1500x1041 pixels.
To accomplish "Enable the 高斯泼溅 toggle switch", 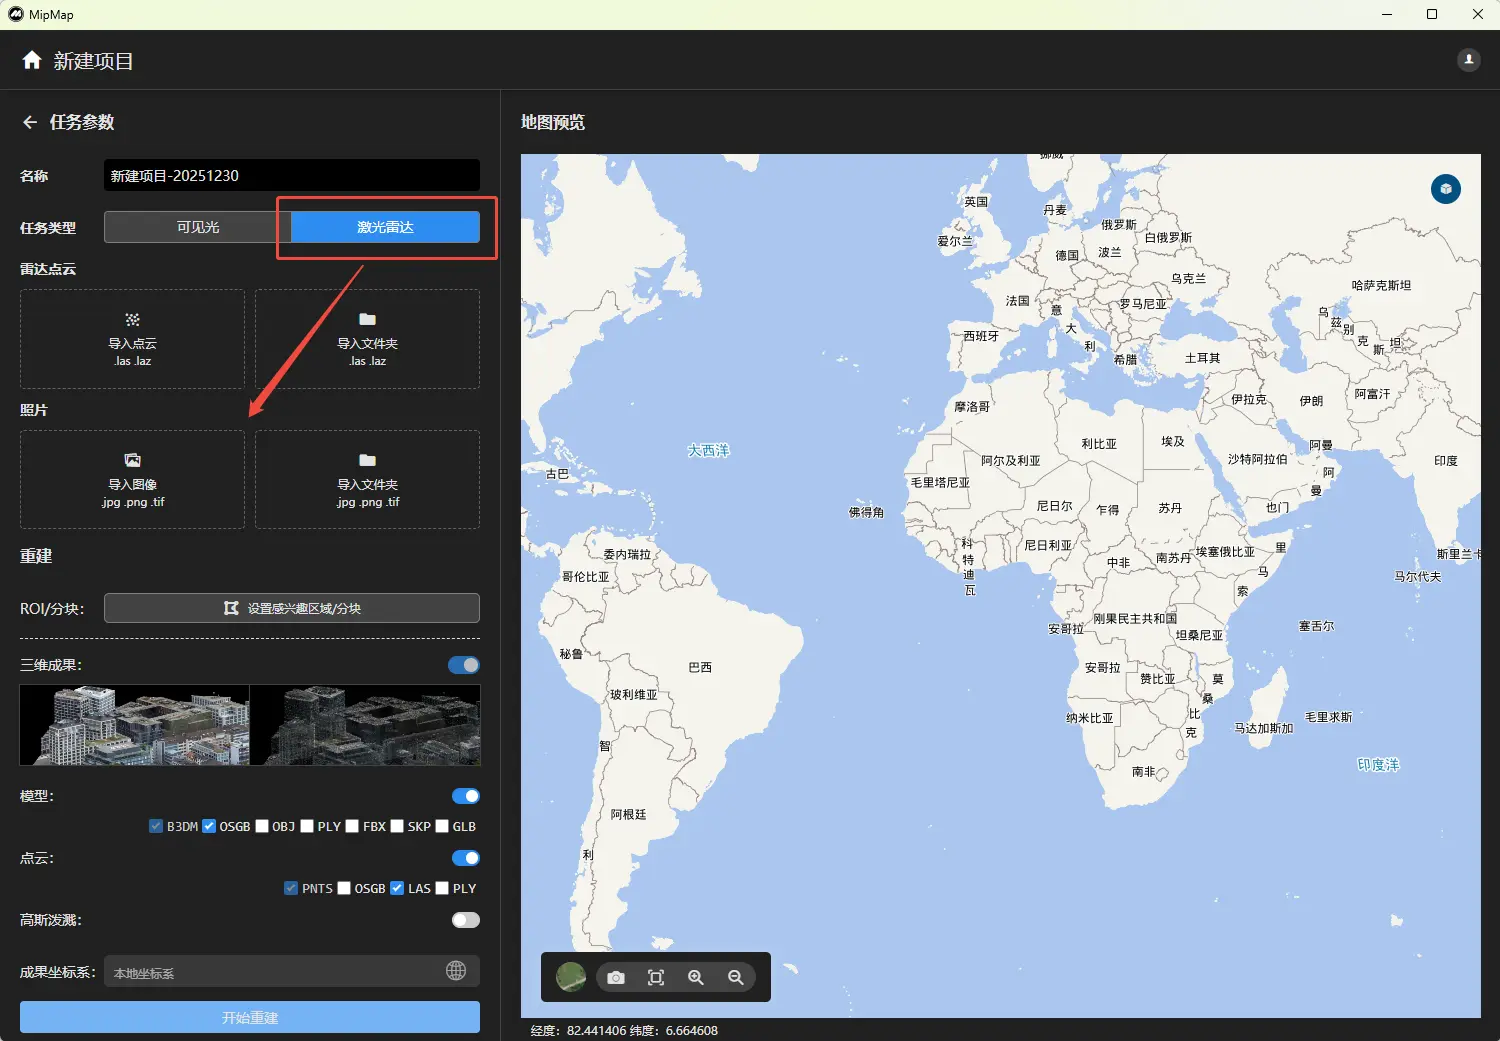I will 465,920.
